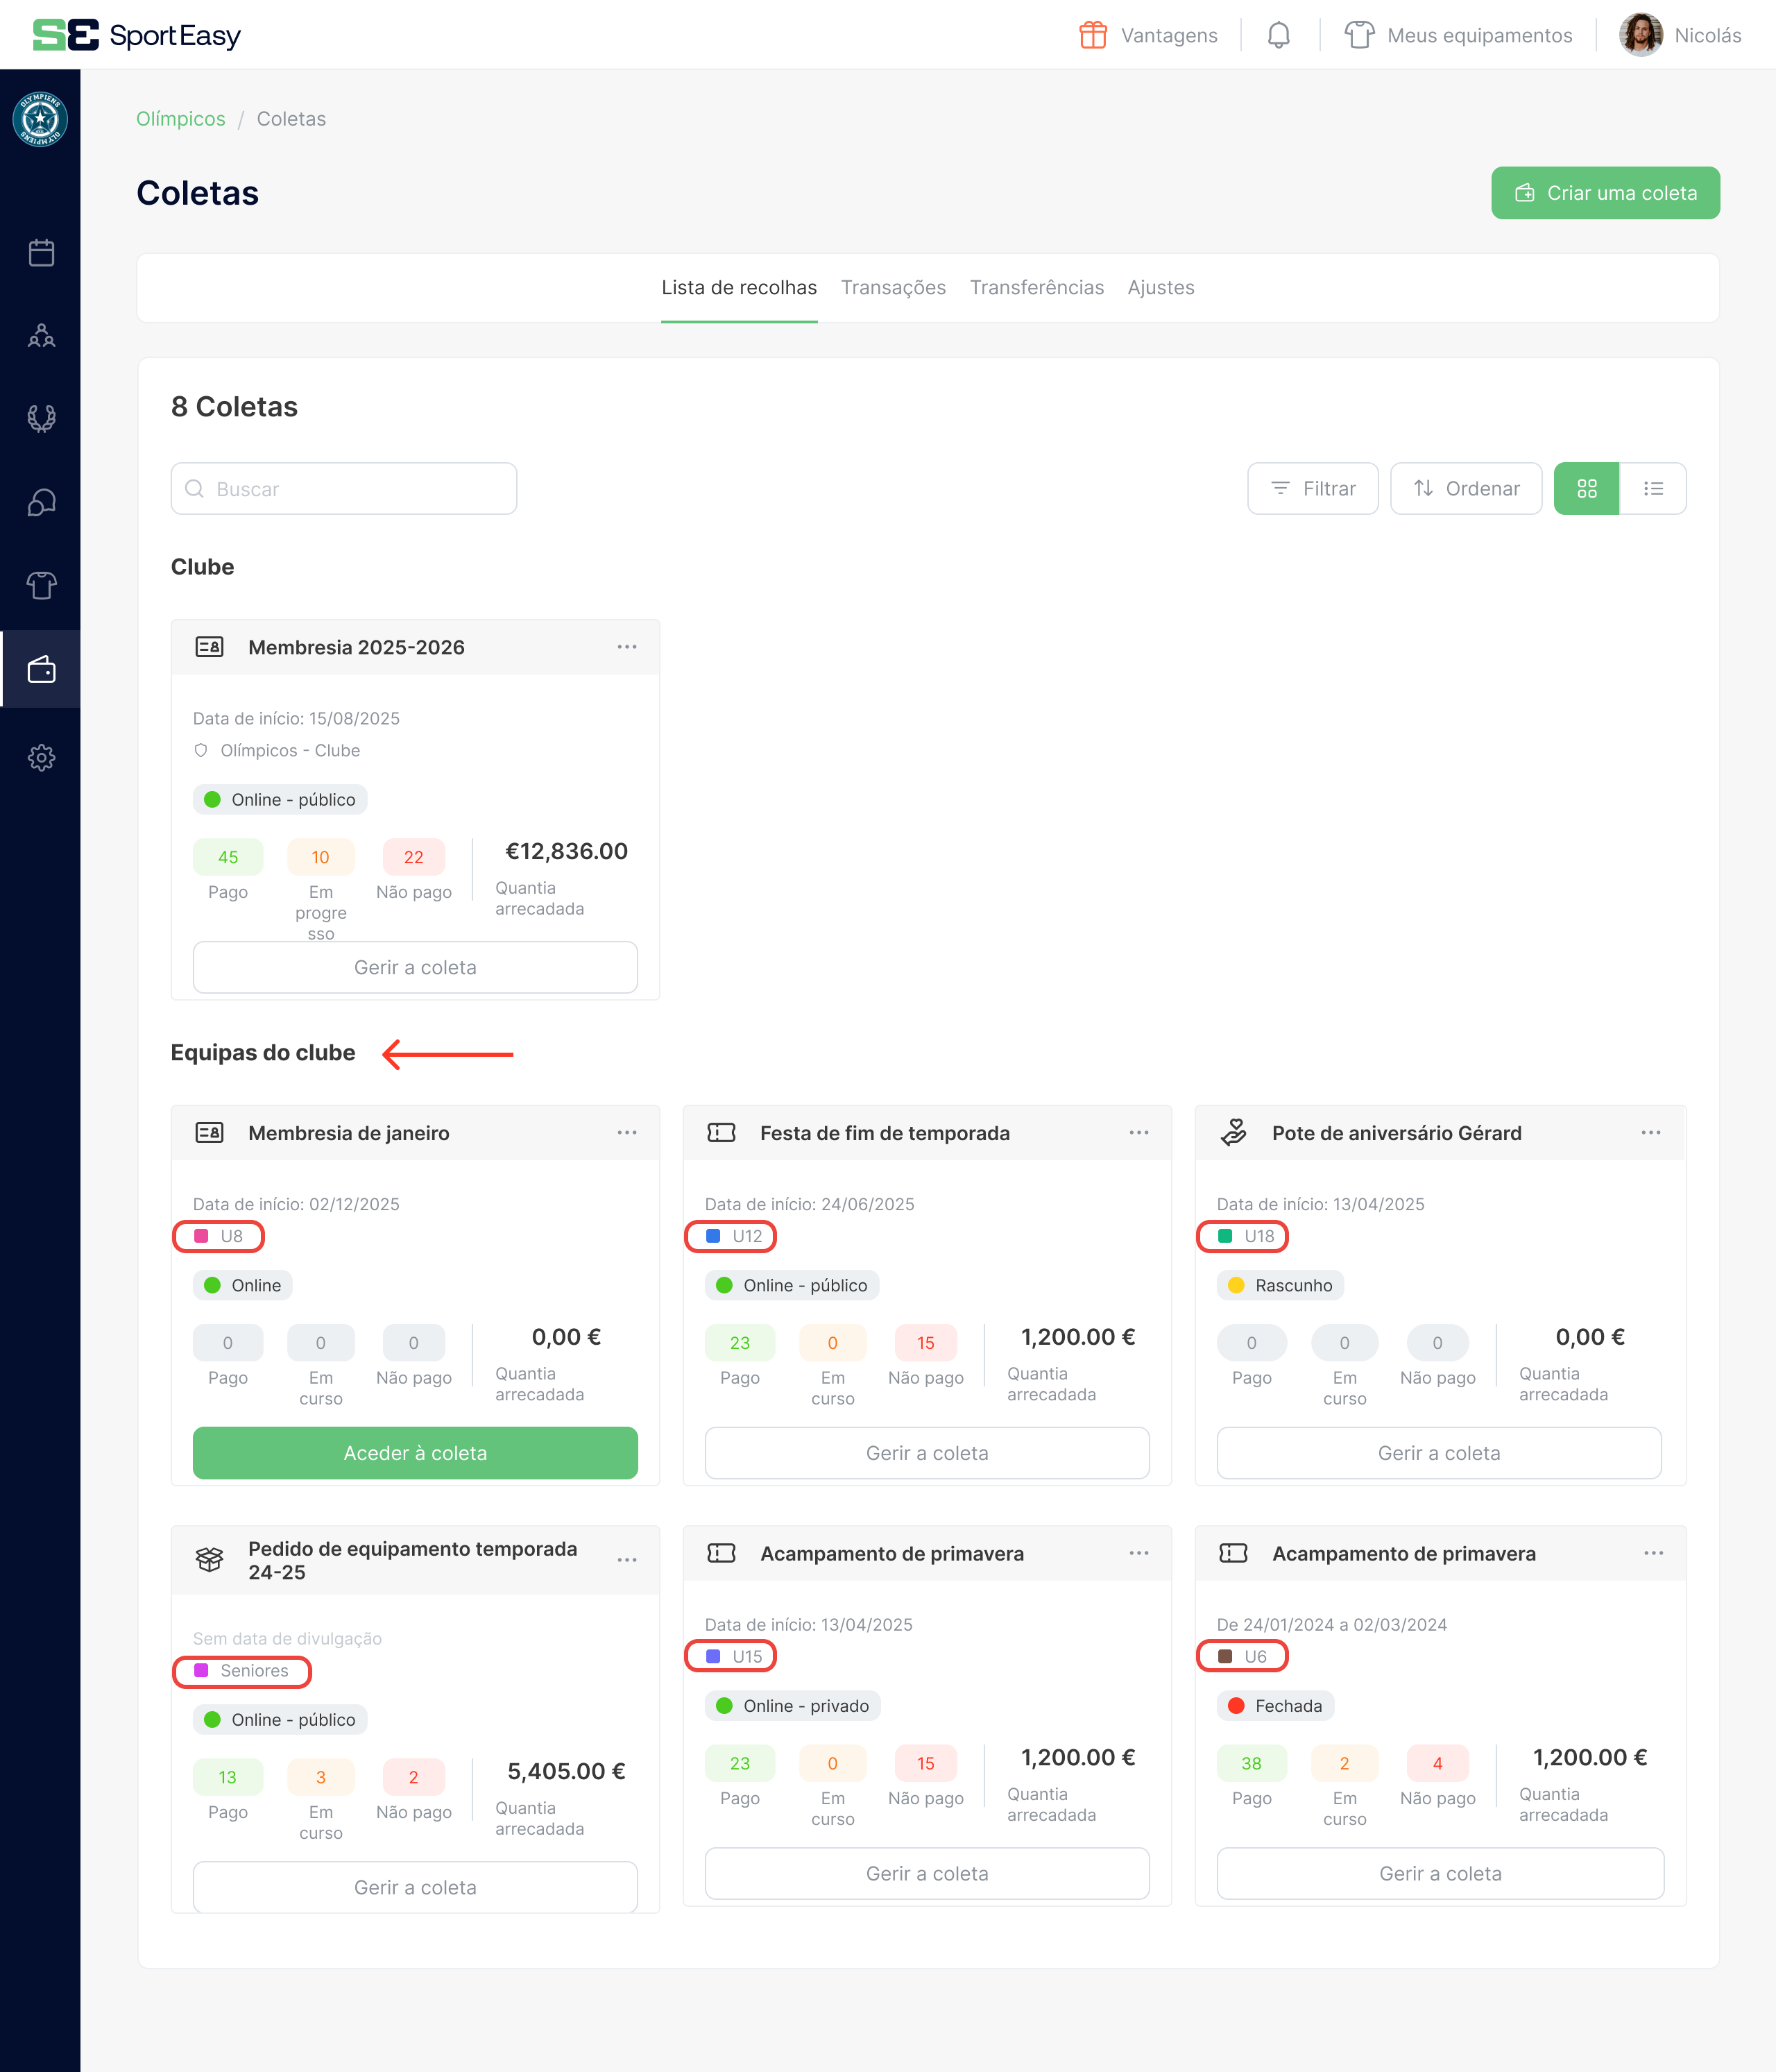The width and height of the screenshot is (1776, 2072).
Task: Open the Ordenar sorting dropdown
Action: pos(1466,489)
